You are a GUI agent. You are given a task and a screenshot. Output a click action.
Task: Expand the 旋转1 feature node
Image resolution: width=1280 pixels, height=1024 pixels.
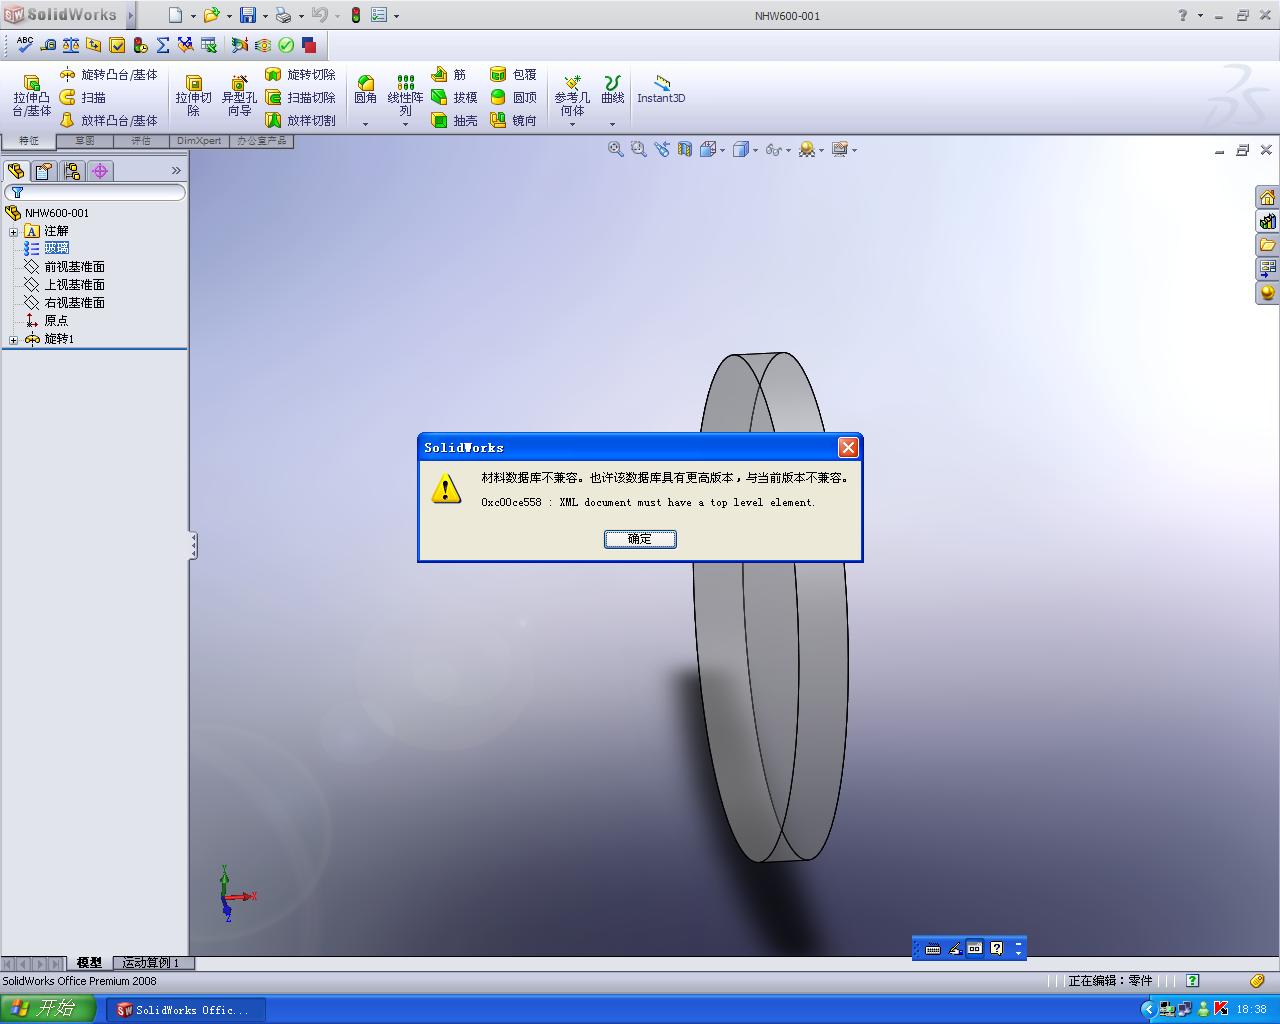click(14, 340)
